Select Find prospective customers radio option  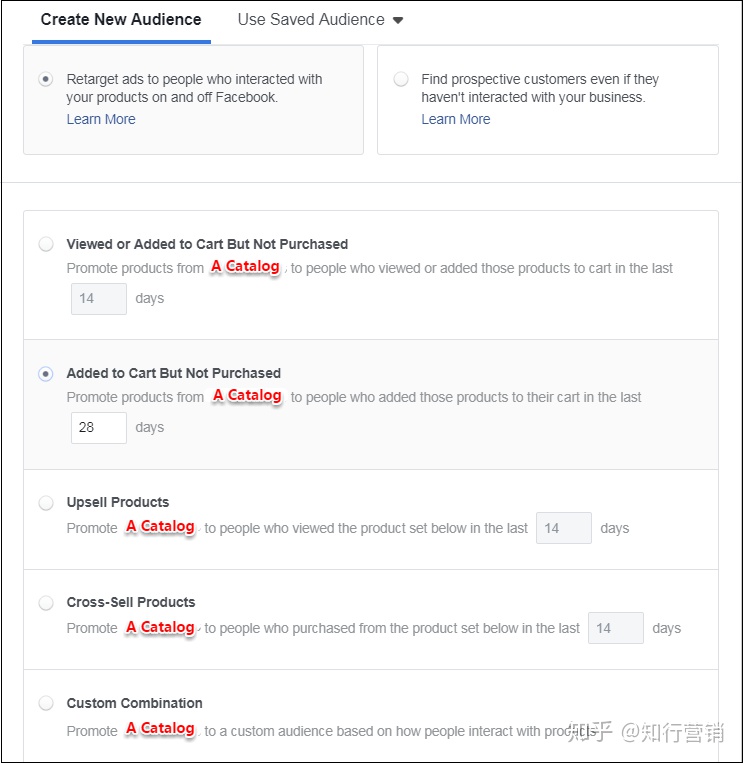[x=401, y=79]
